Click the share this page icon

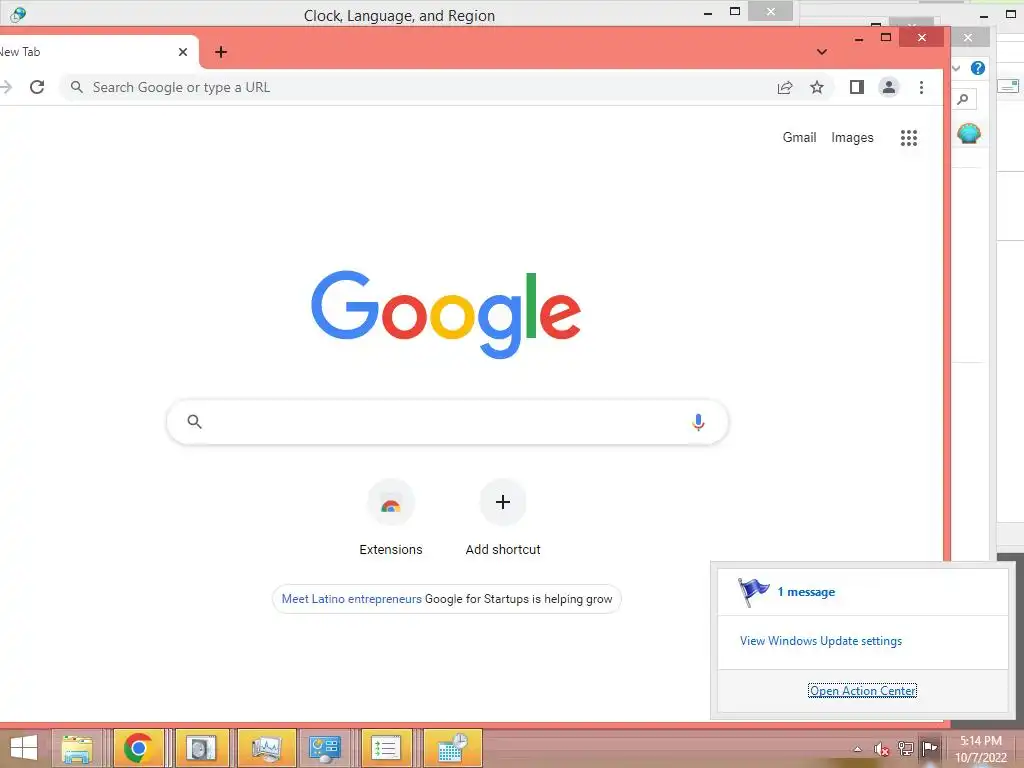pyautogui.click(x=785, y=88)
